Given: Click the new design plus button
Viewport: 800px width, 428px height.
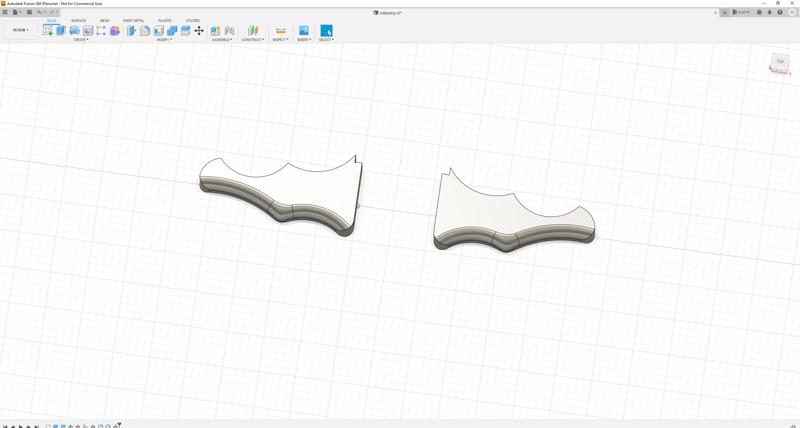Looking at the screenshot, I should pos(724,12).
